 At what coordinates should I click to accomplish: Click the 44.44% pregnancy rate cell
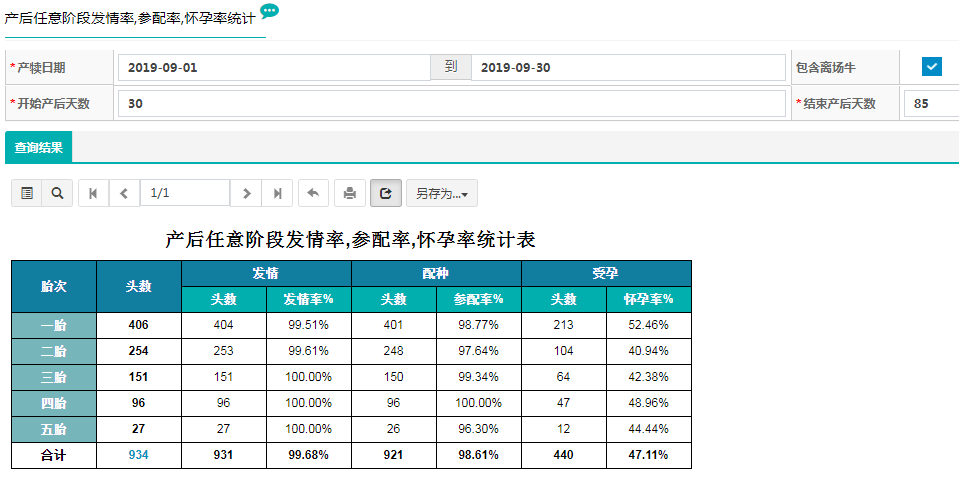point(649,429)
